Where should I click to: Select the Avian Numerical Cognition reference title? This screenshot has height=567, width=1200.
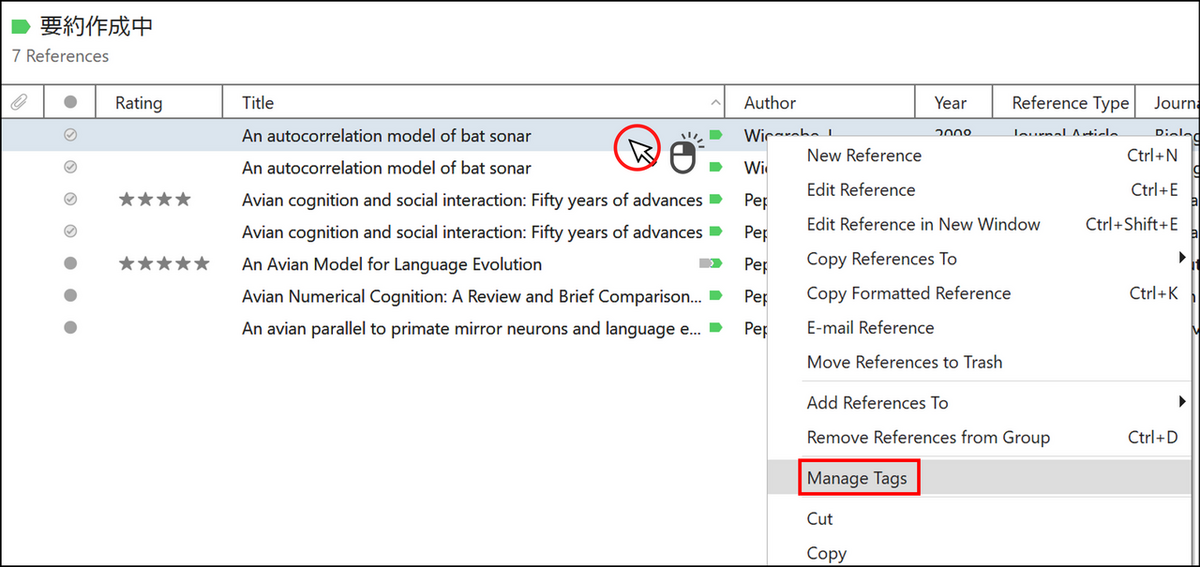click(470, 296)
